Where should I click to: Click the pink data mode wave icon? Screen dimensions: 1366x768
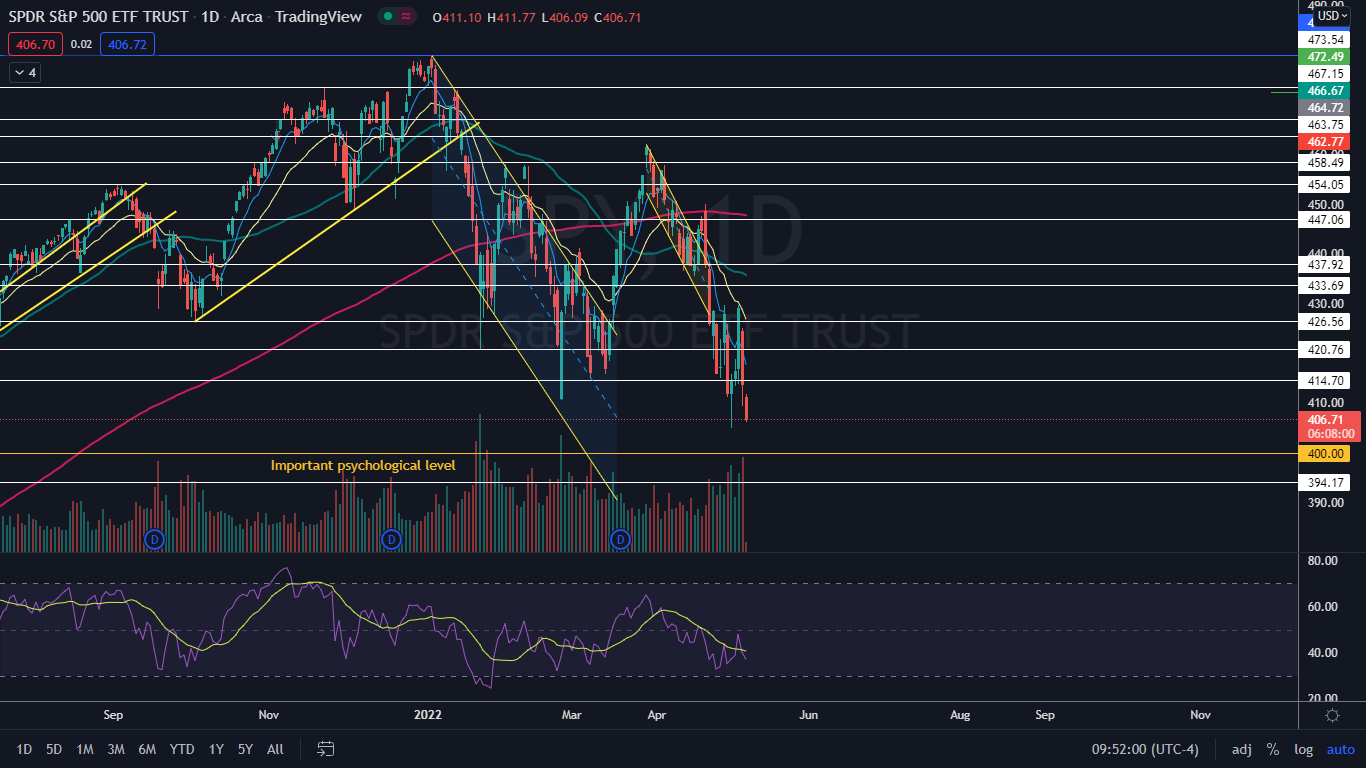pyautogui.click(x=406, y=17)
